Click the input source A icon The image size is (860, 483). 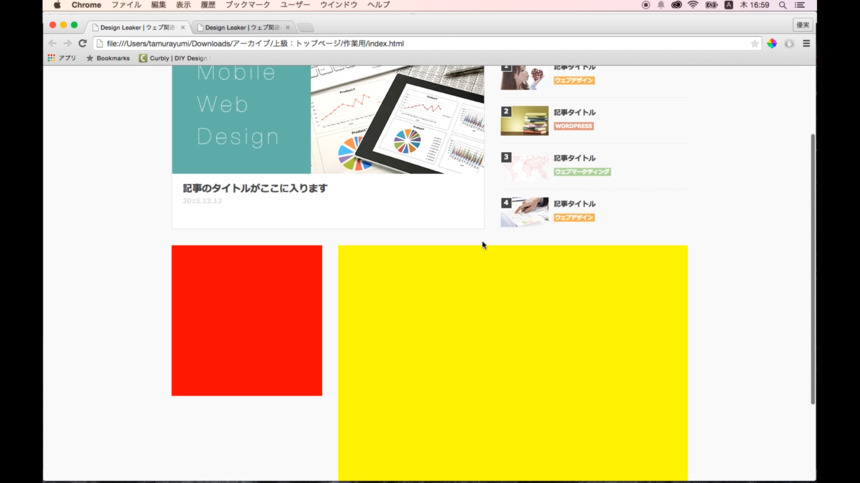(x=728, y=5)
